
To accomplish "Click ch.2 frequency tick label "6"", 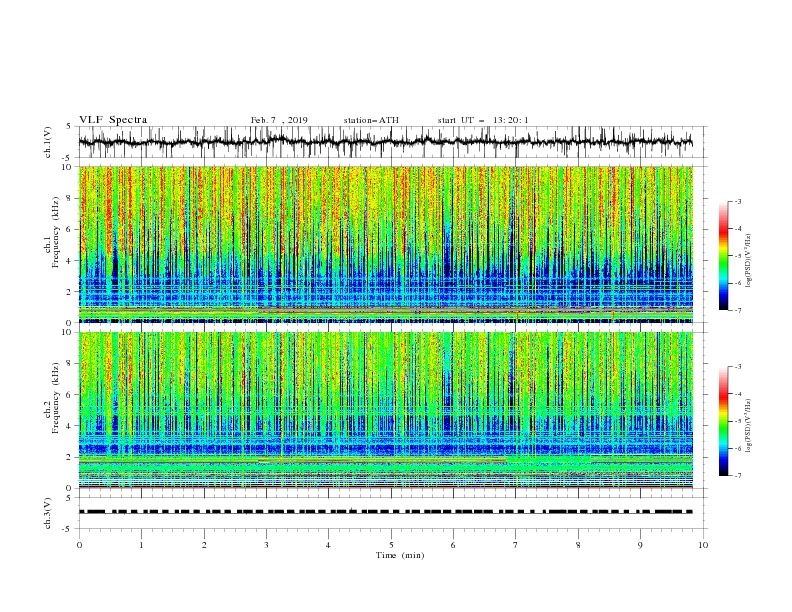I will point(70,395).
